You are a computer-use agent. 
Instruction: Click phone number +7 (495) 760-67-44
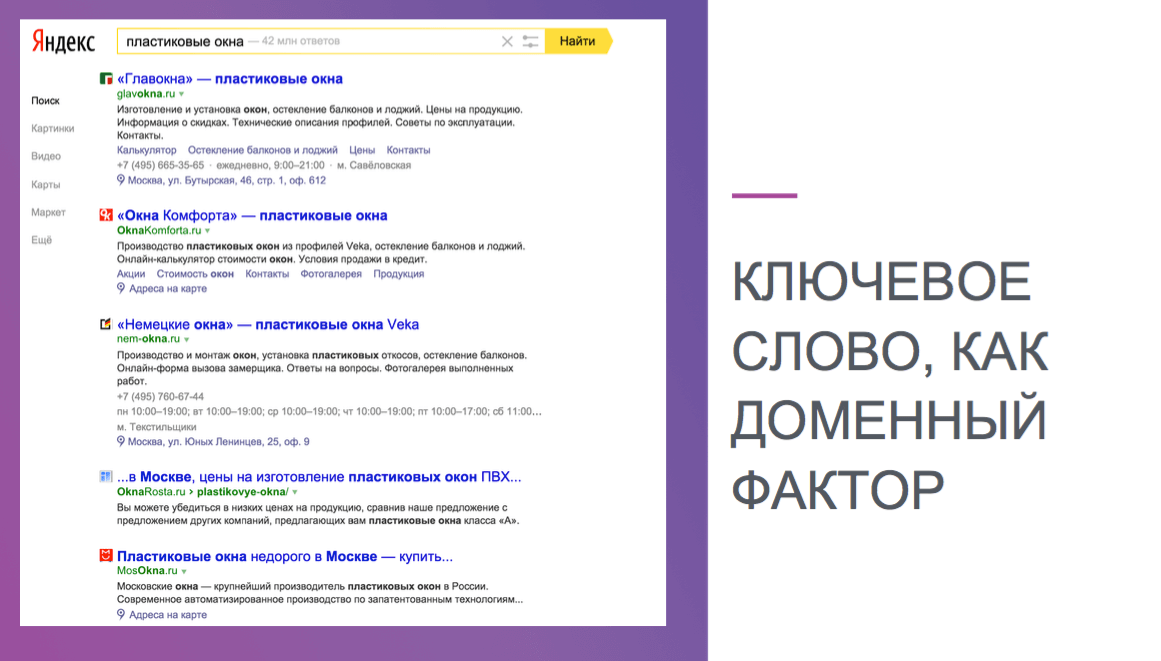(161, 397)
